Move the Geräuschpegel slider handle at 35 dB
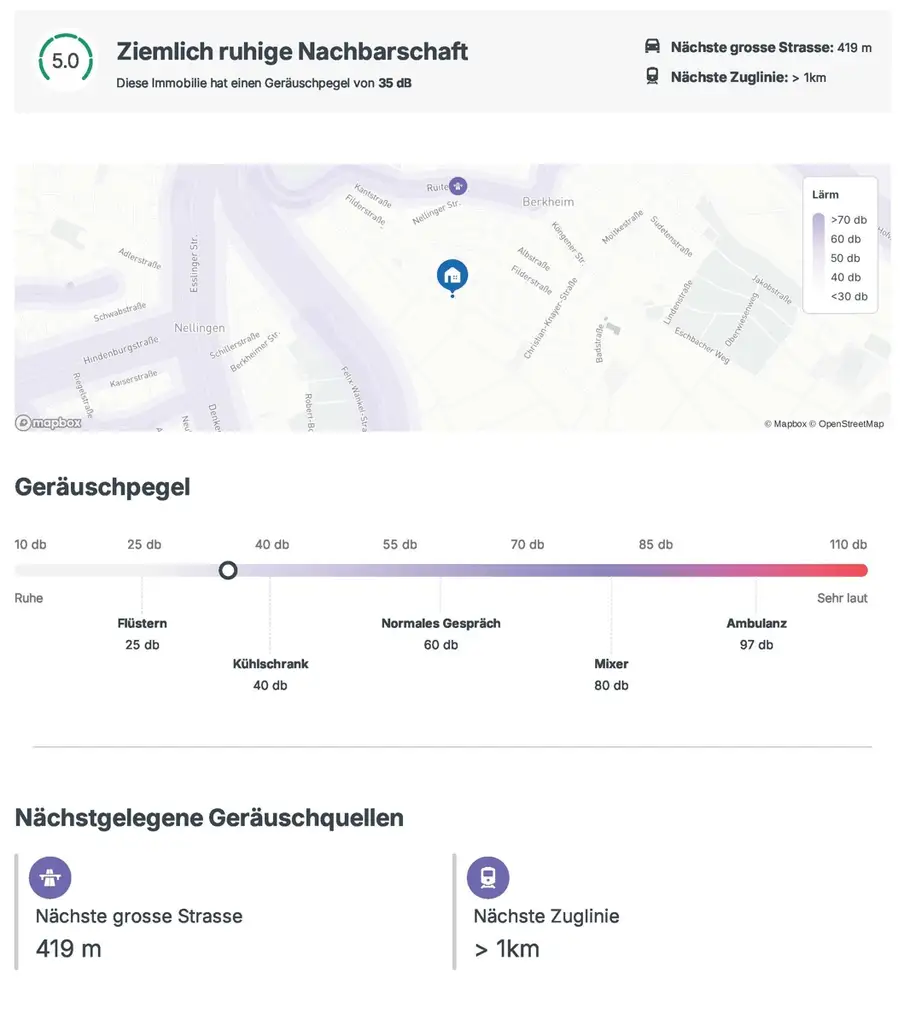This screenshot has height=1024, width=910. click(x=228, y=570)
